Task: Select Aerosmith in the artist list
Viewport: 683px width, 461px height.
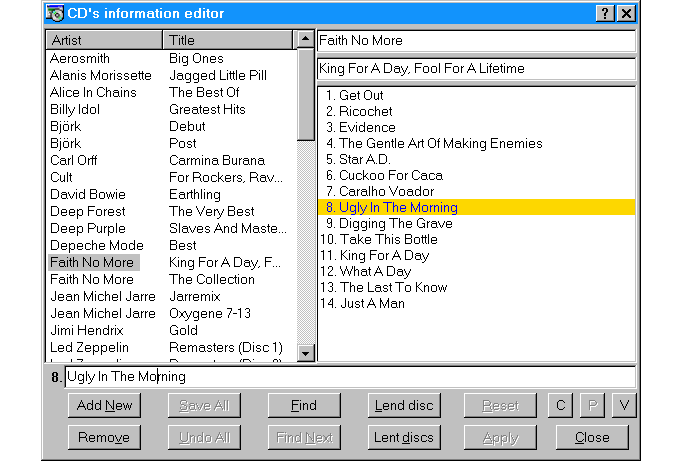Action: tap(80, 58)
